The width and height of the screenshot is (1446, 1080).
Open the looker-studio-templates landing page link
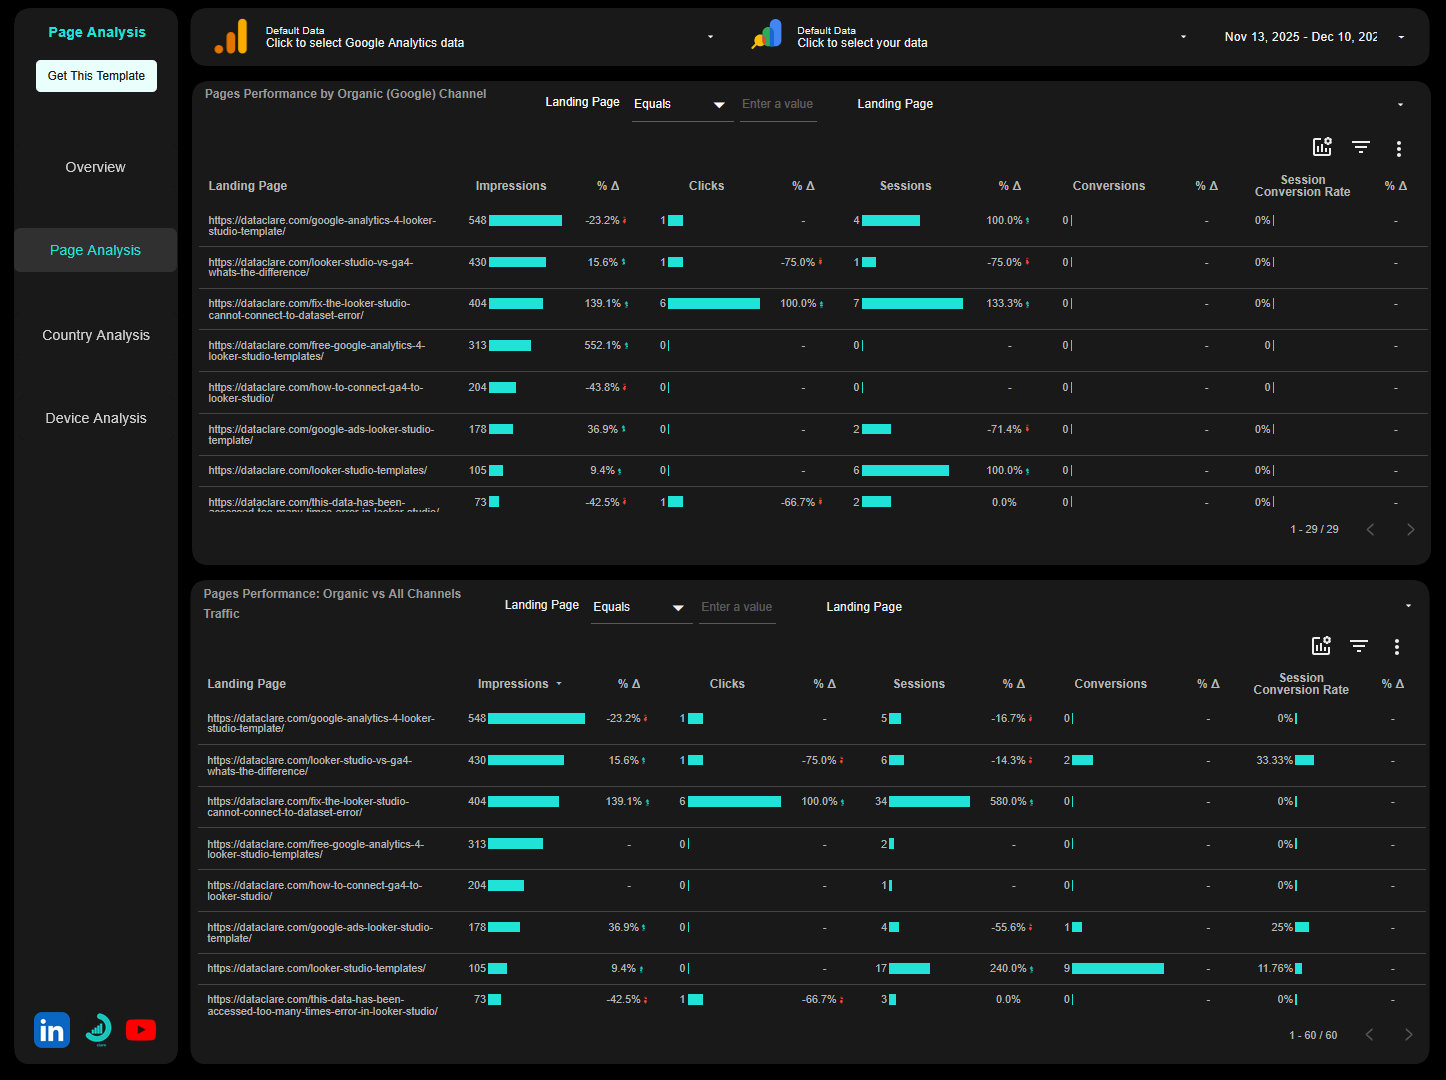pyautogui.click(x=317, y=470)
